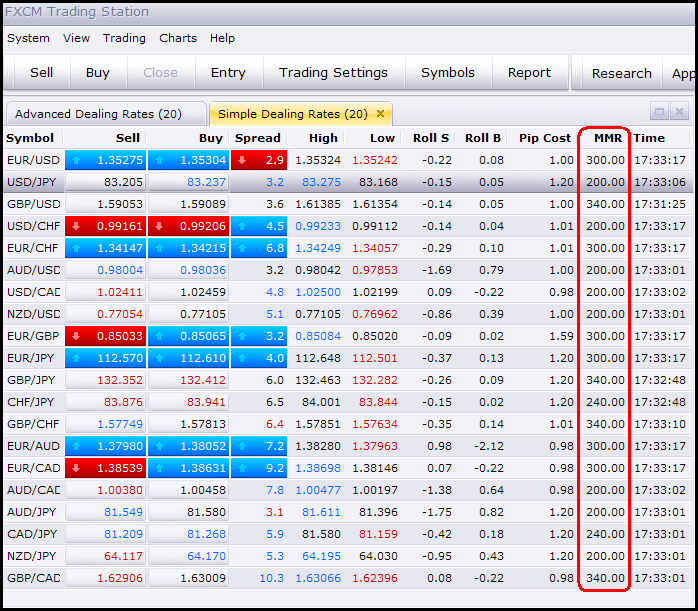The height and width of the screenshot is (611, 698).
Task: Click USD/CAD buy price 1.02459
Action: tap(188, 292)
